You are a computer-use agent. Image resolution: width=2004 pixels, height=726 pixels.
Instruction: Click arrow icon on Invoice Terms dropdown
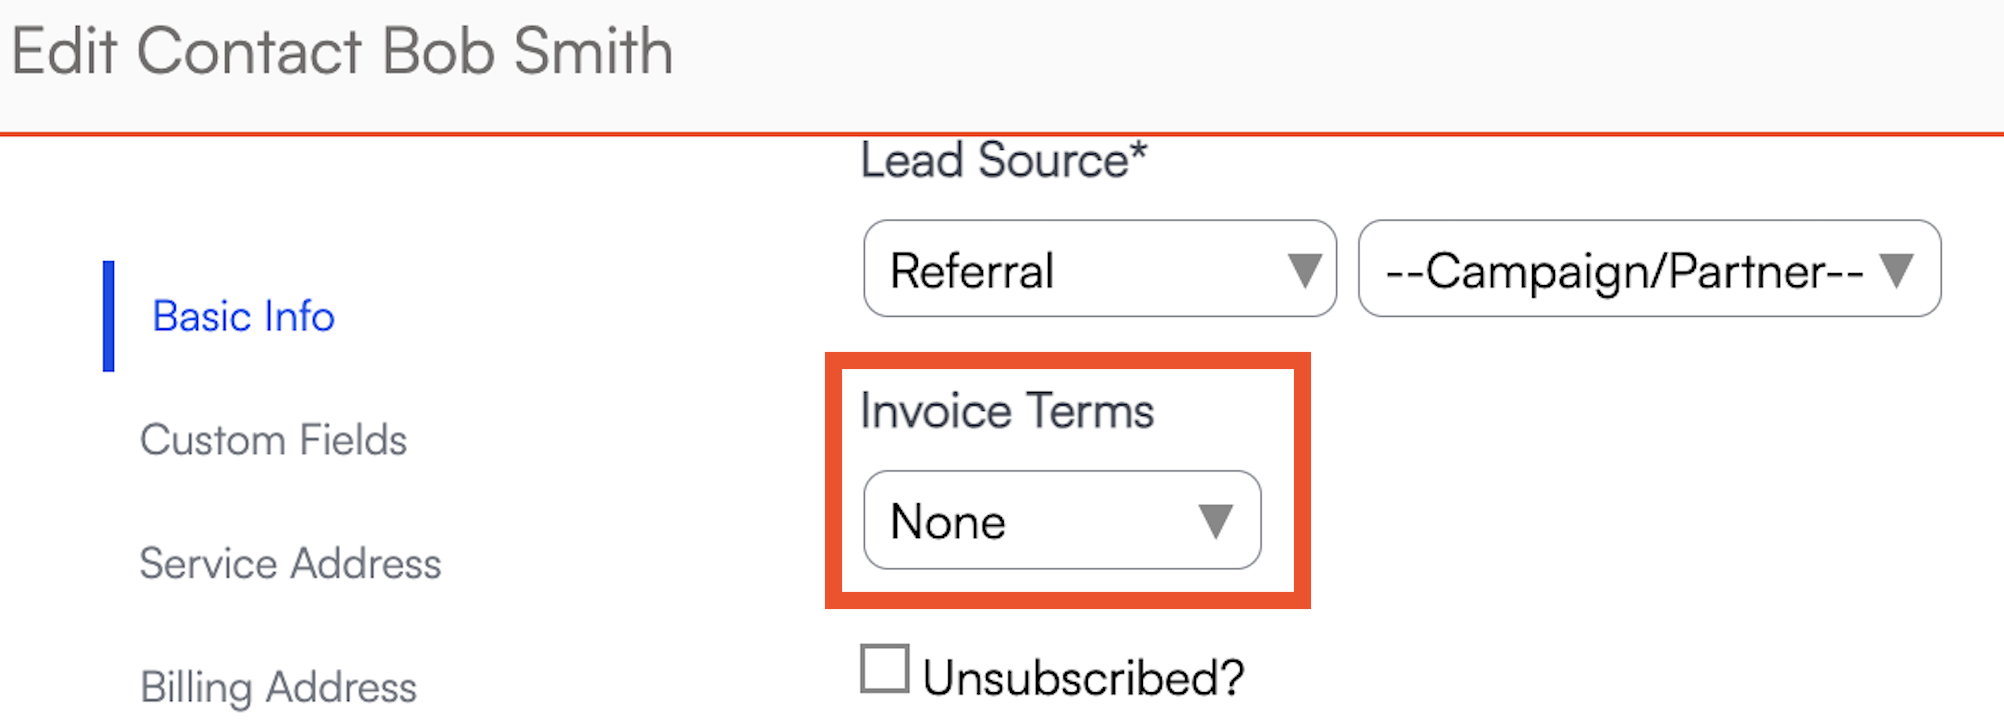click(x=1215, y=521)
